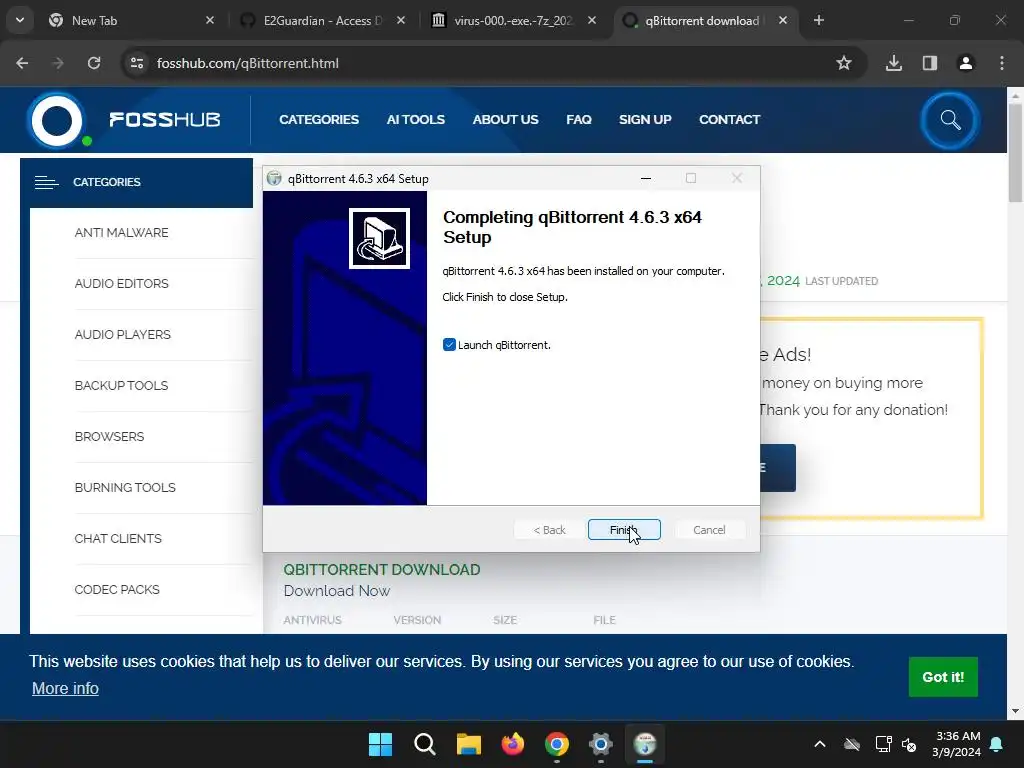1024x768 pixels.
Task: Select BROWSERS category
Action: tap(110, 436)
